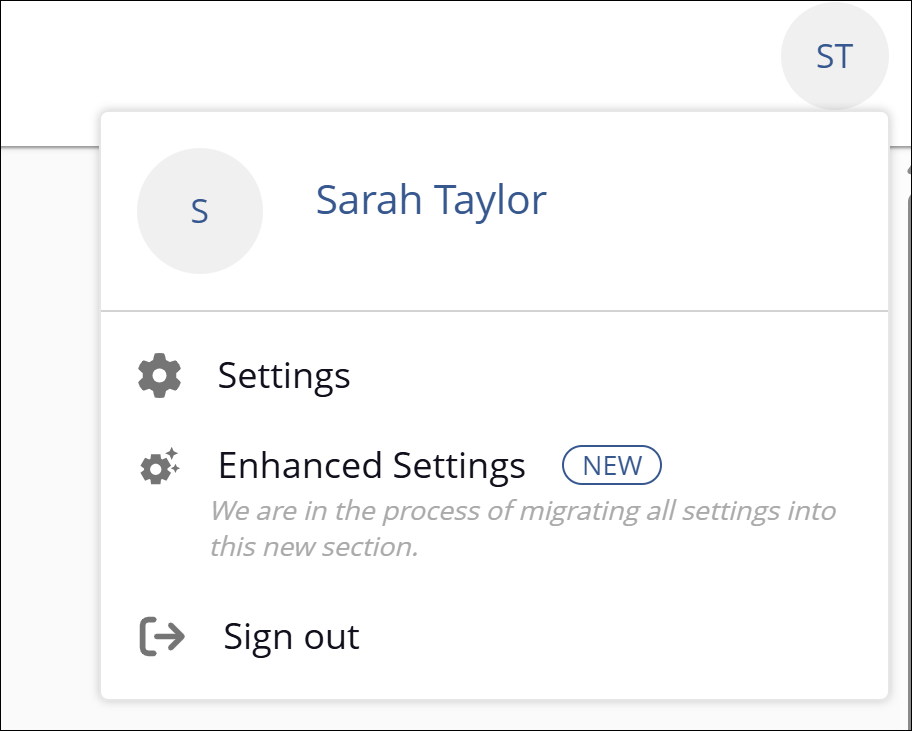Click the settings migration description text
Image resolution: width=912 pixels, height=731 pixels.
tap(522, 512)
